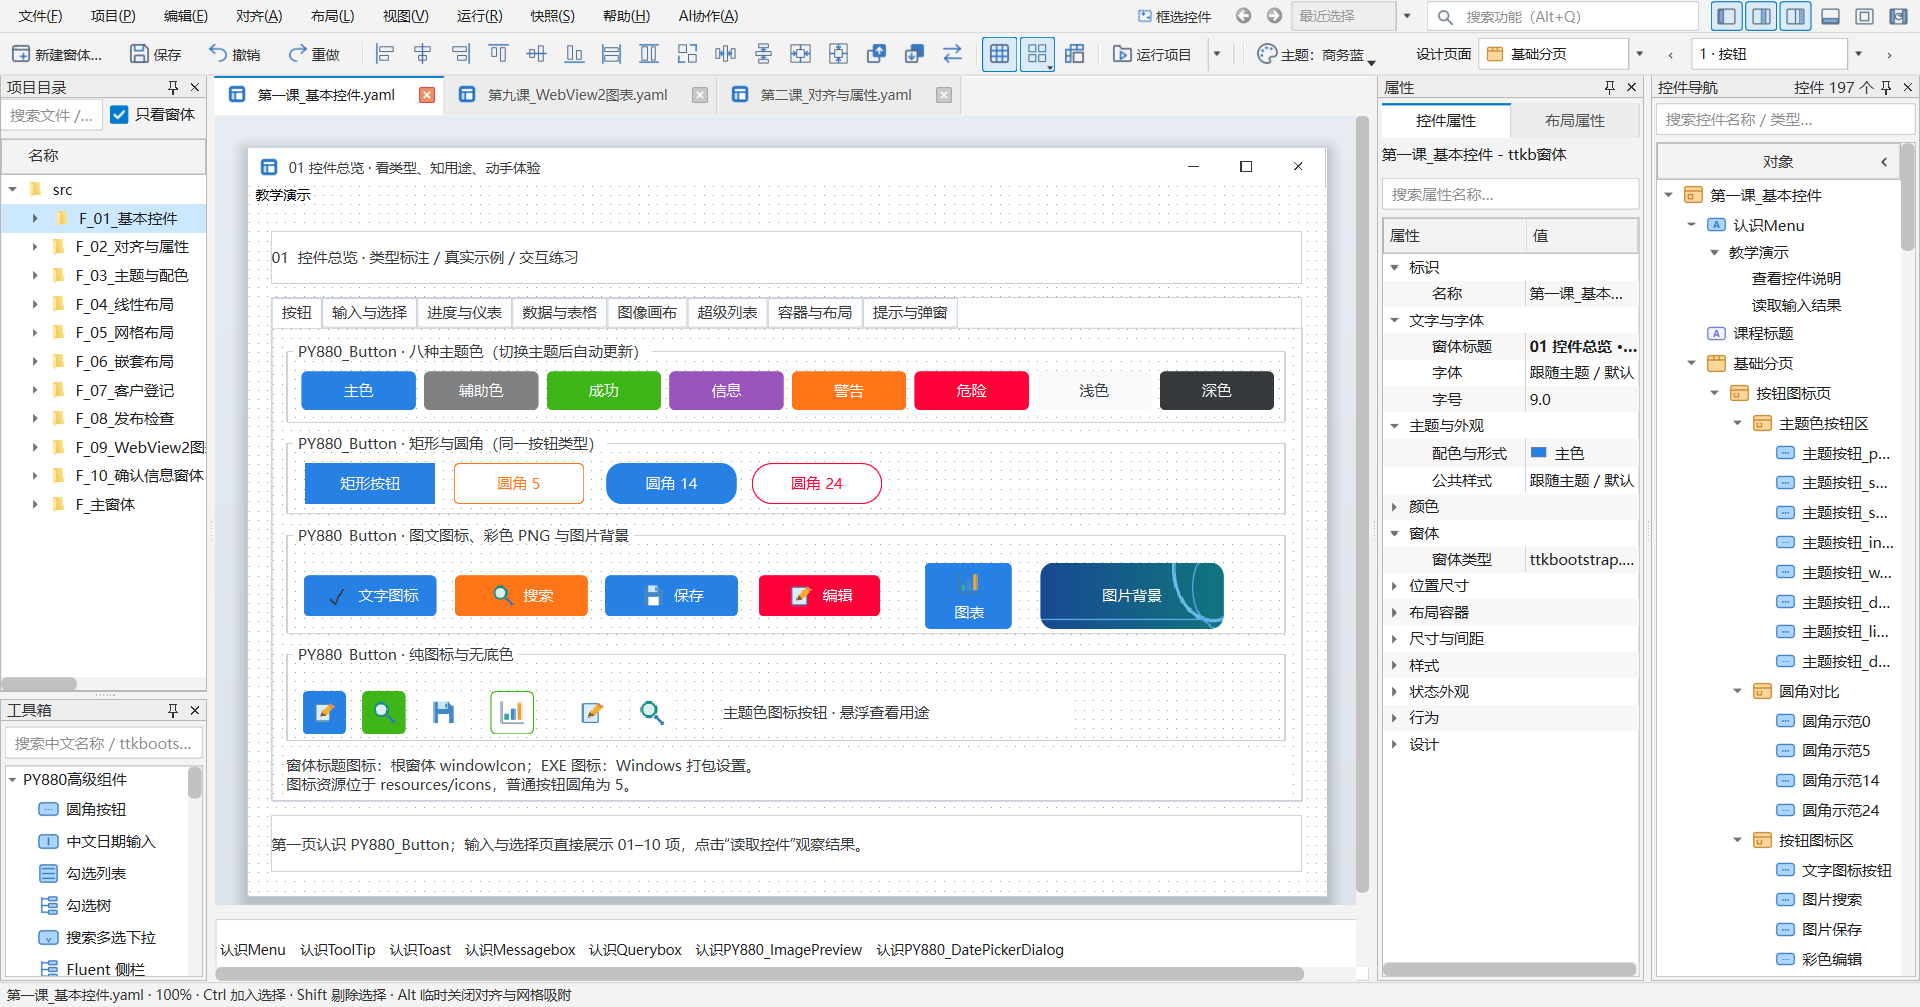Click the bar chart icon button in canvas

[x=512, y=712]
